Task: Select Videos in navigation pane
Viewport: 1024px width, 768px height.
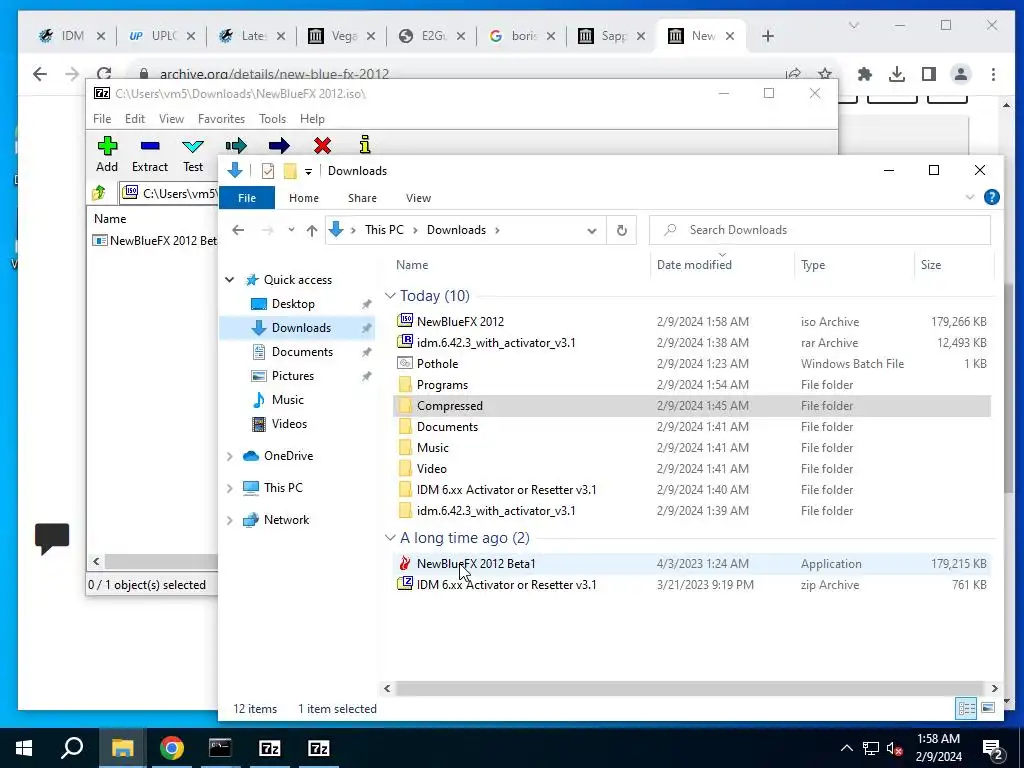Action: click(289, 424)
